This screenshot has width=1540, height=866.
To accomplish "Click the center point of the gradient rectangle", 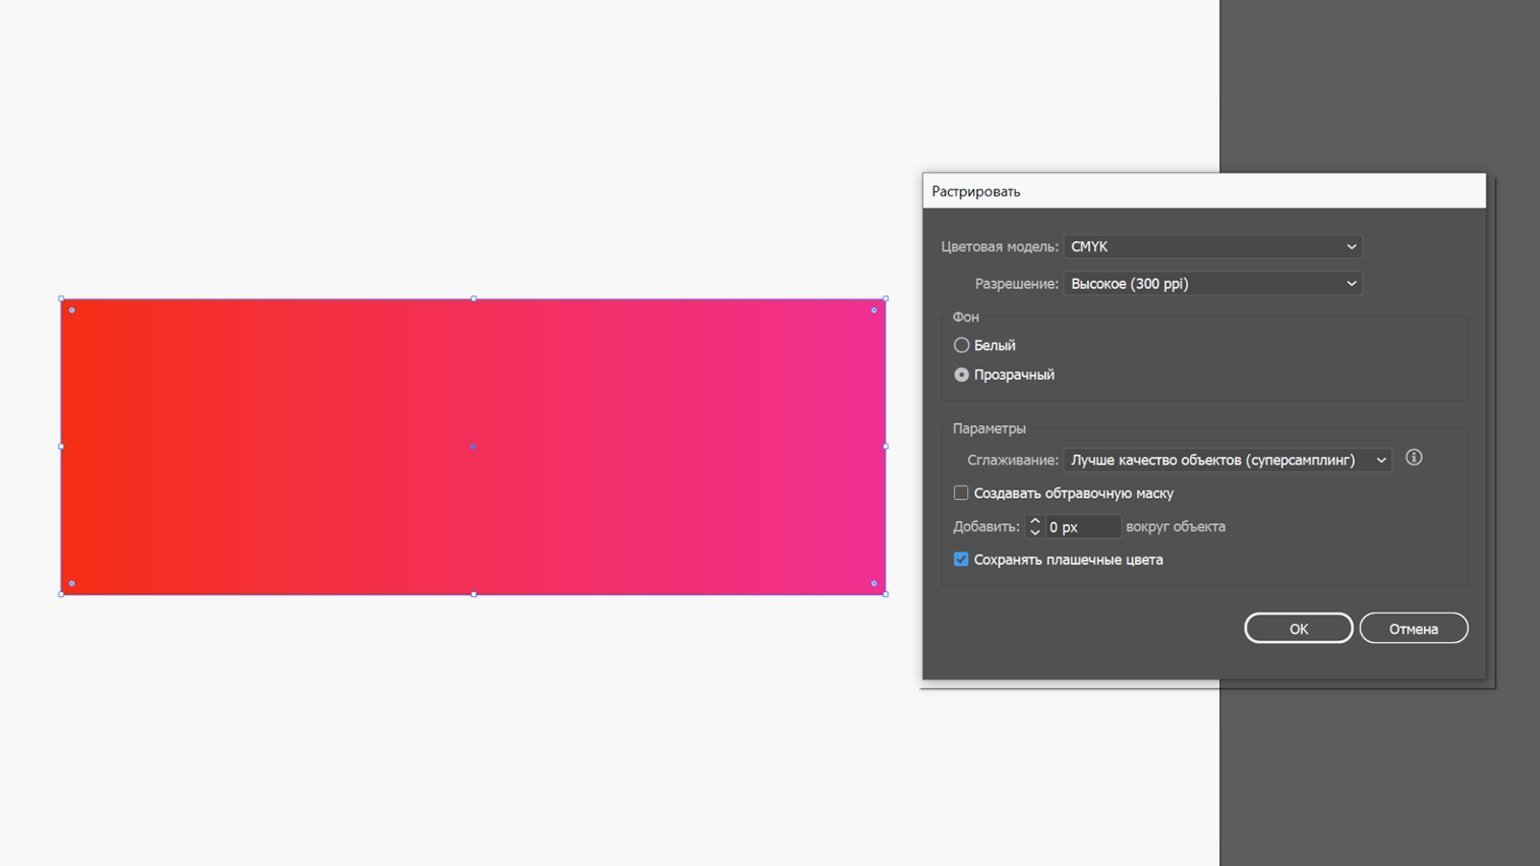I will click(473, 446).
